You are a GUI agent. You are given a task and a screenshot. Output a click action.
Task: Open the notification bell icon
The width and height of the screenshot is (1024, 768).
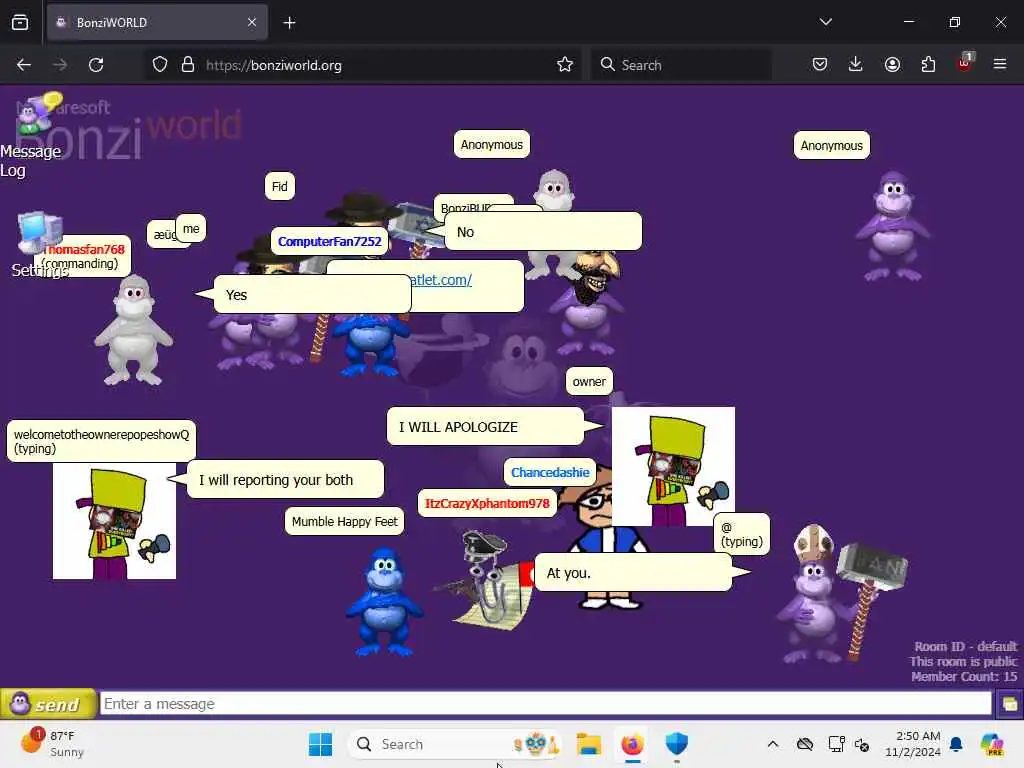tap(956, 744)
